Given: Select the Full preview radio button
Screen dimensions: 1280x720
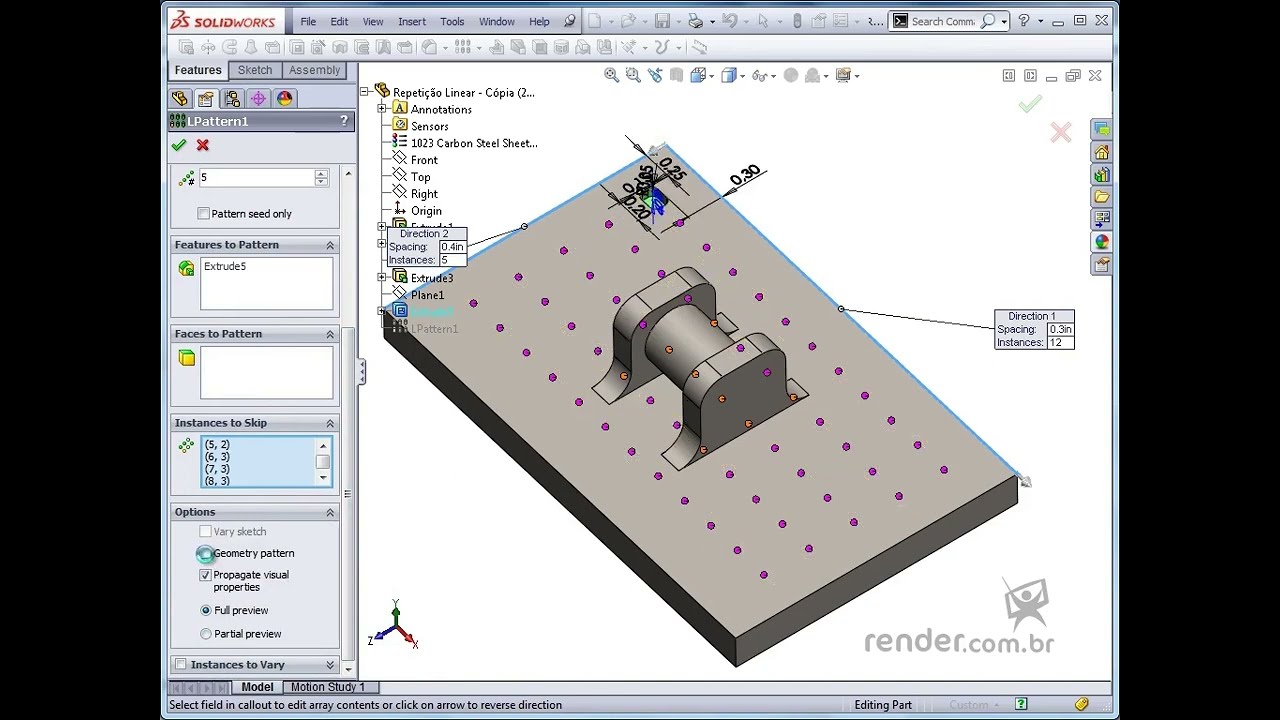Looking at the screenshot, I should (x=206, y=610).
